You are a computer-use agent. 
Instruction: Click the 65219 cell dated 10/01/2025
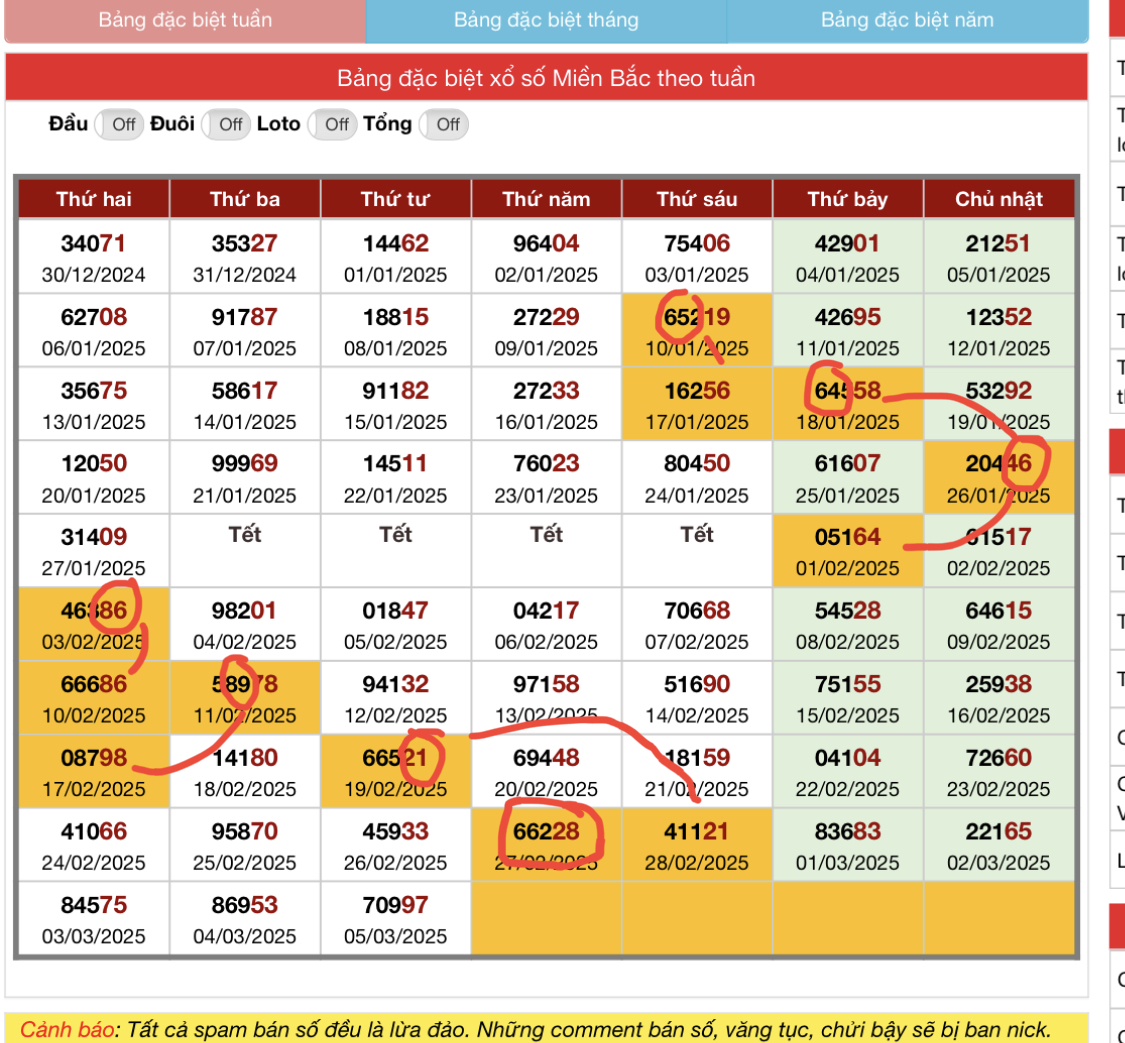(x=697, y=331)
